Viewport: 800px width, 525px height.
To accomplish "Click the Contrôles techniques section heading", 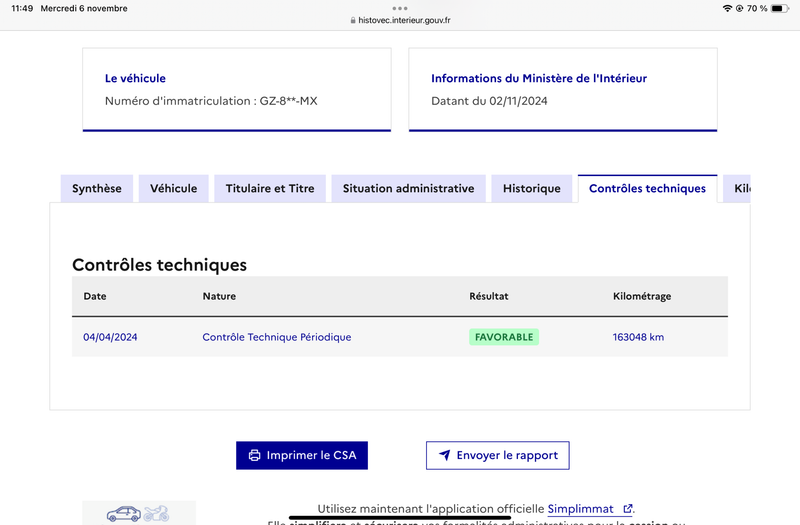I will point(159,265).
